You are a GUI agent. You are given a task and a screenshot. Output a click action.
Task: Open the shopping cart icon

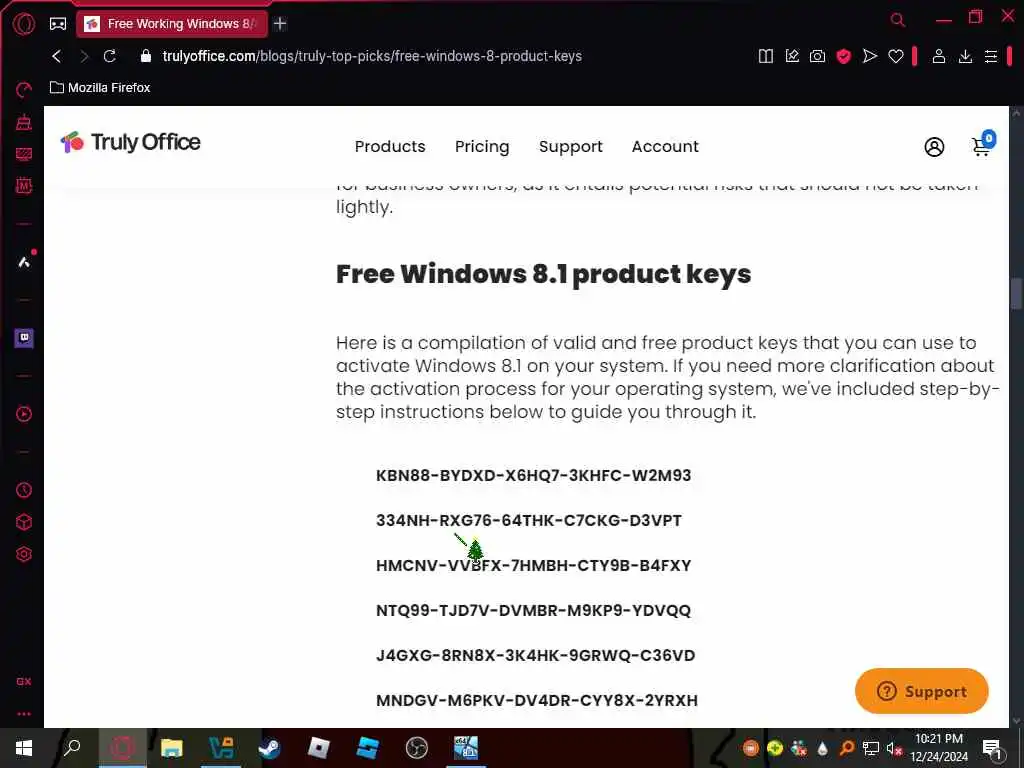tap(982, 145)
